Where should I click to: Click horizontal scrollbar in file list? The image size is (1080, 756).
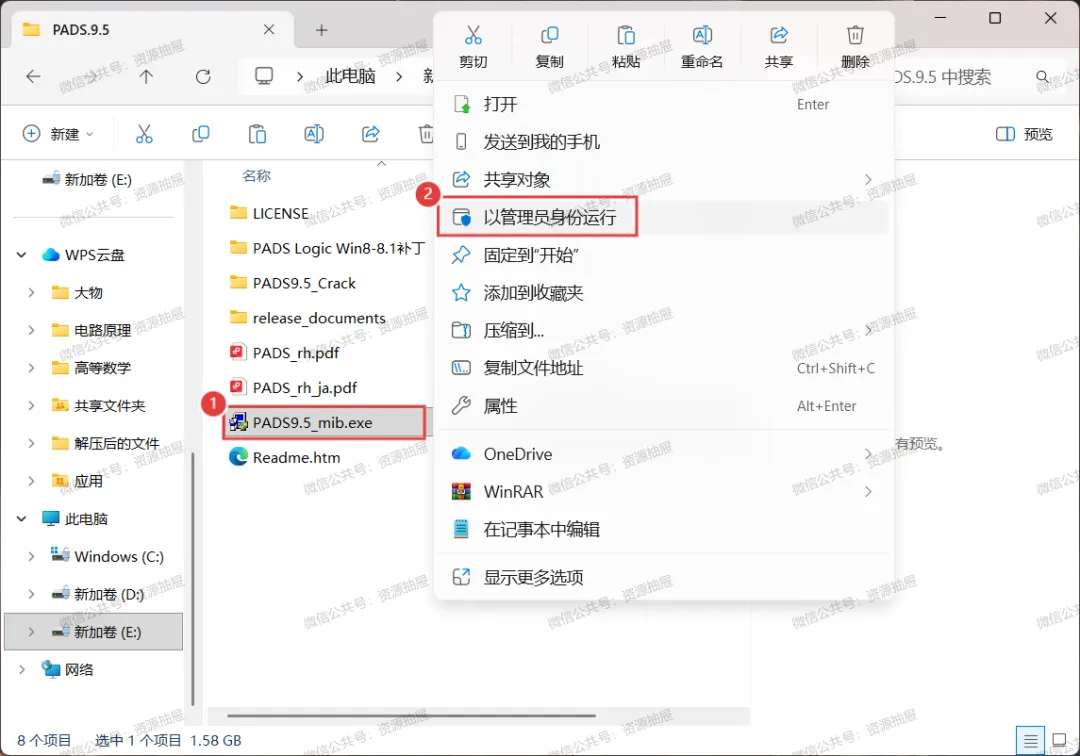click(411, 715)
